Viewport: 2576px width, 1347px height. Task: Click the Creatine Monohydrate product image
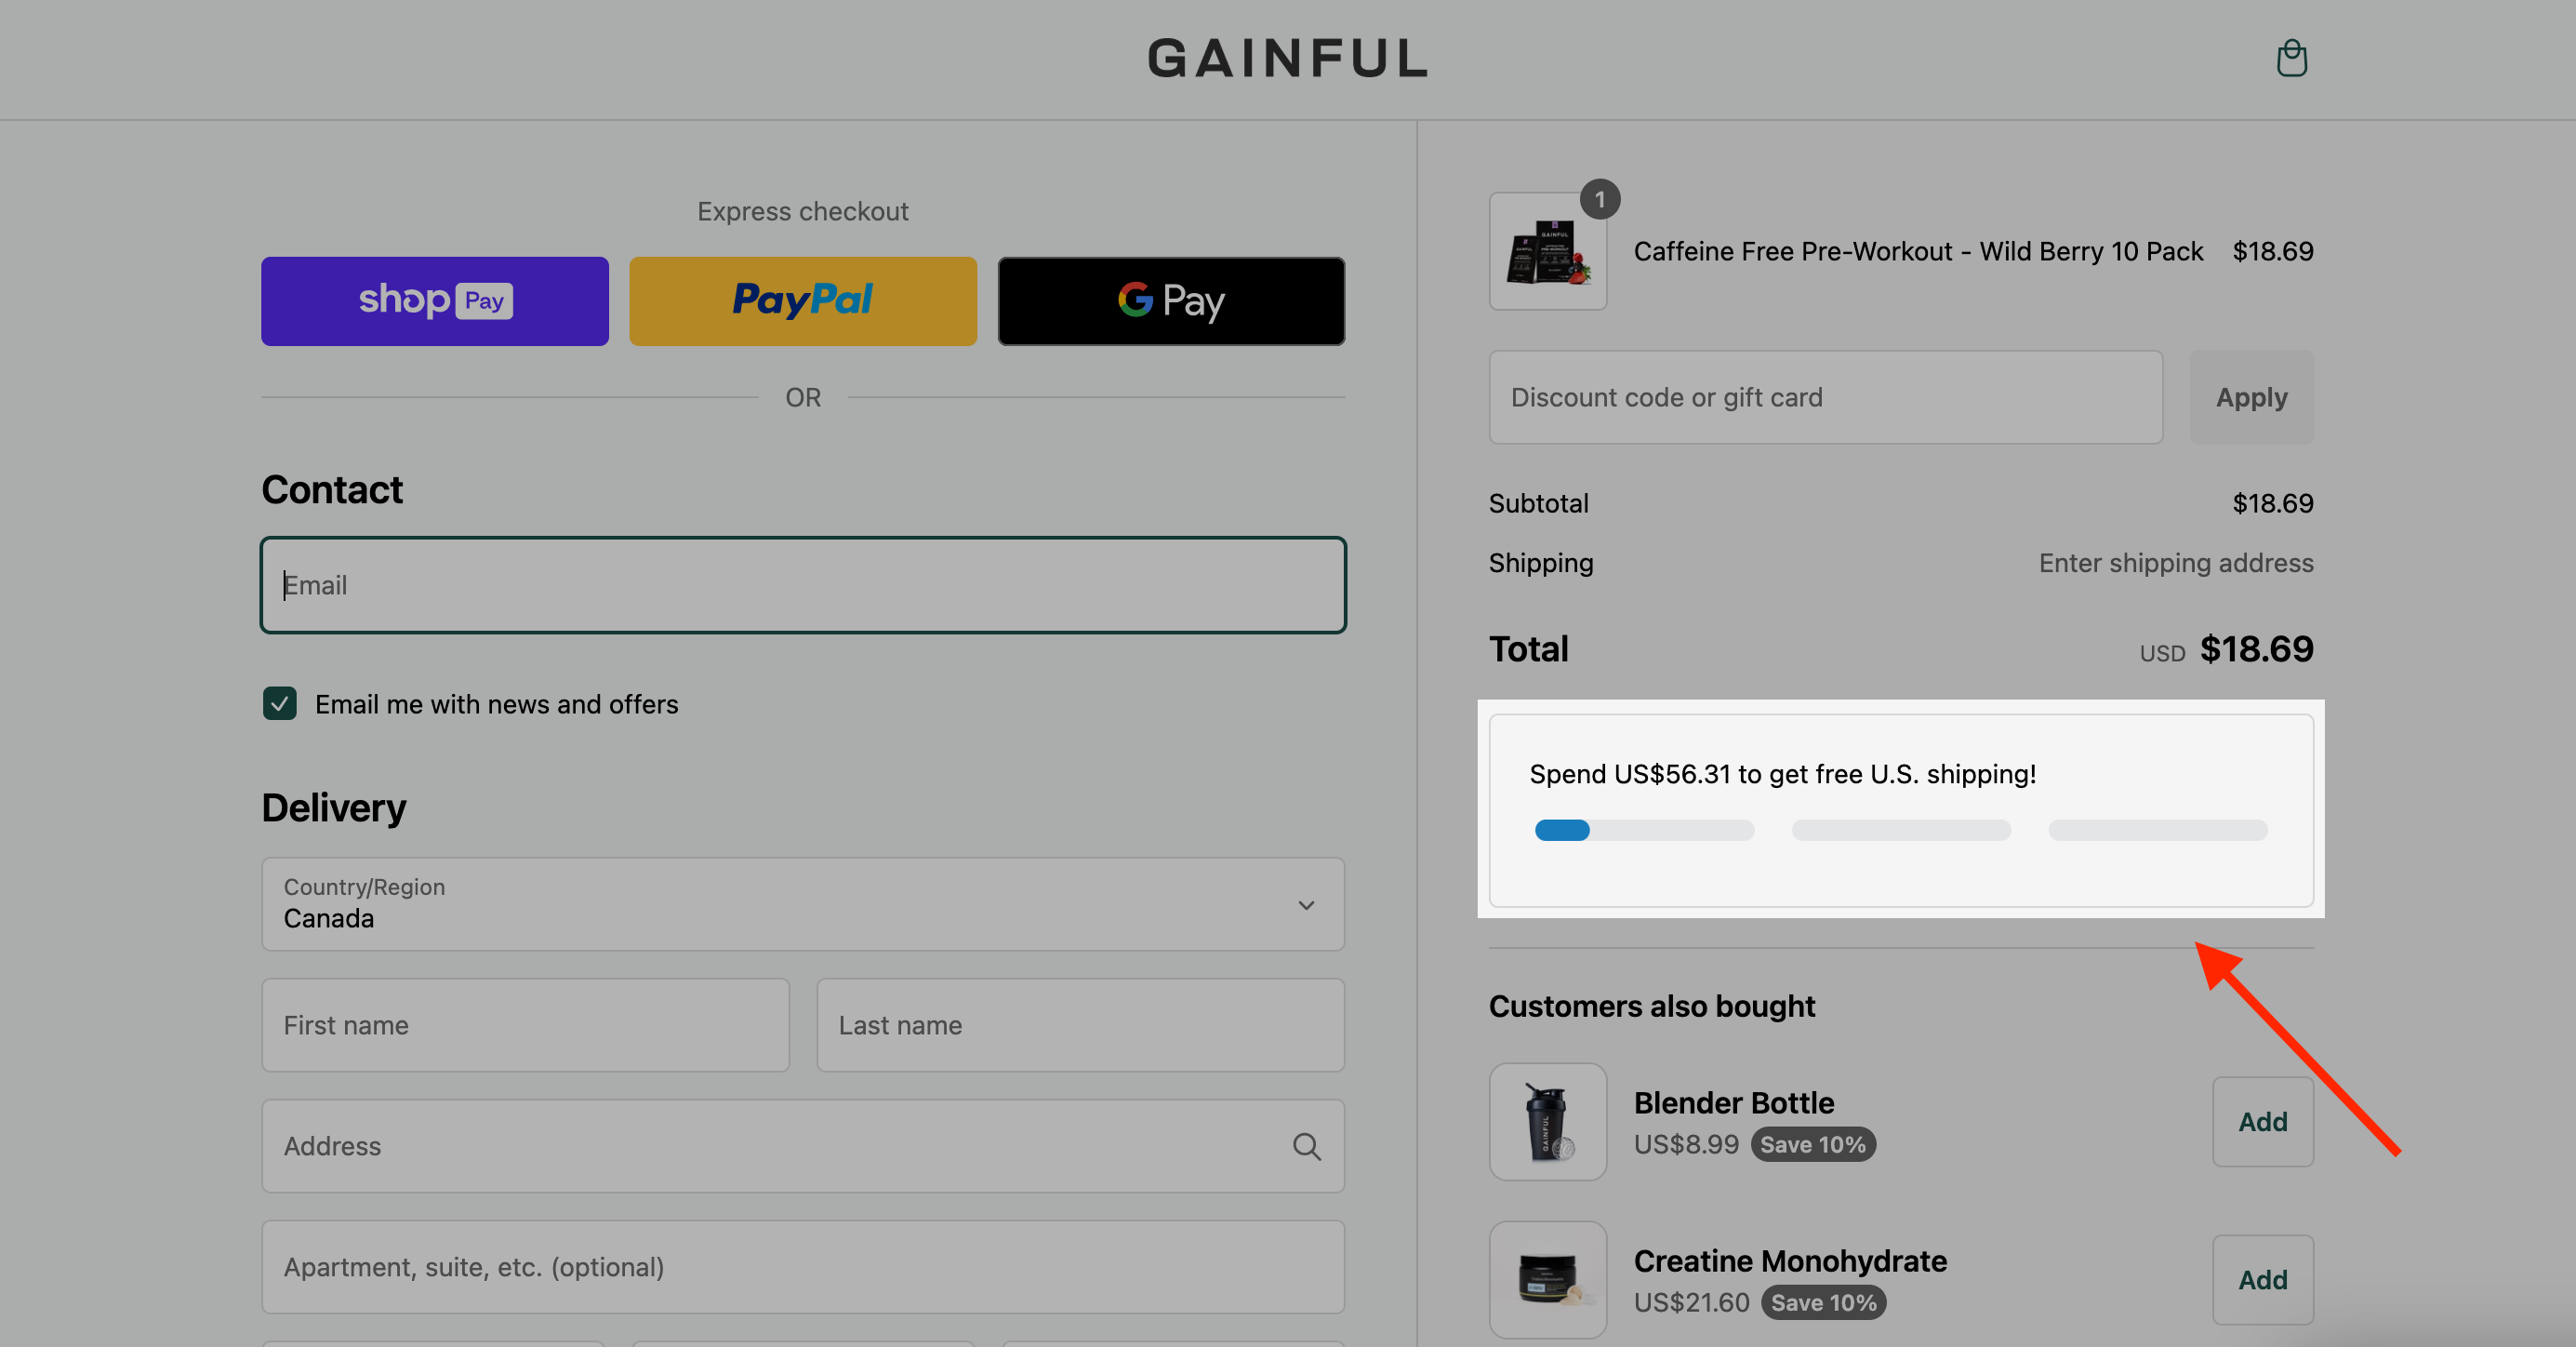point(1547,1279)
